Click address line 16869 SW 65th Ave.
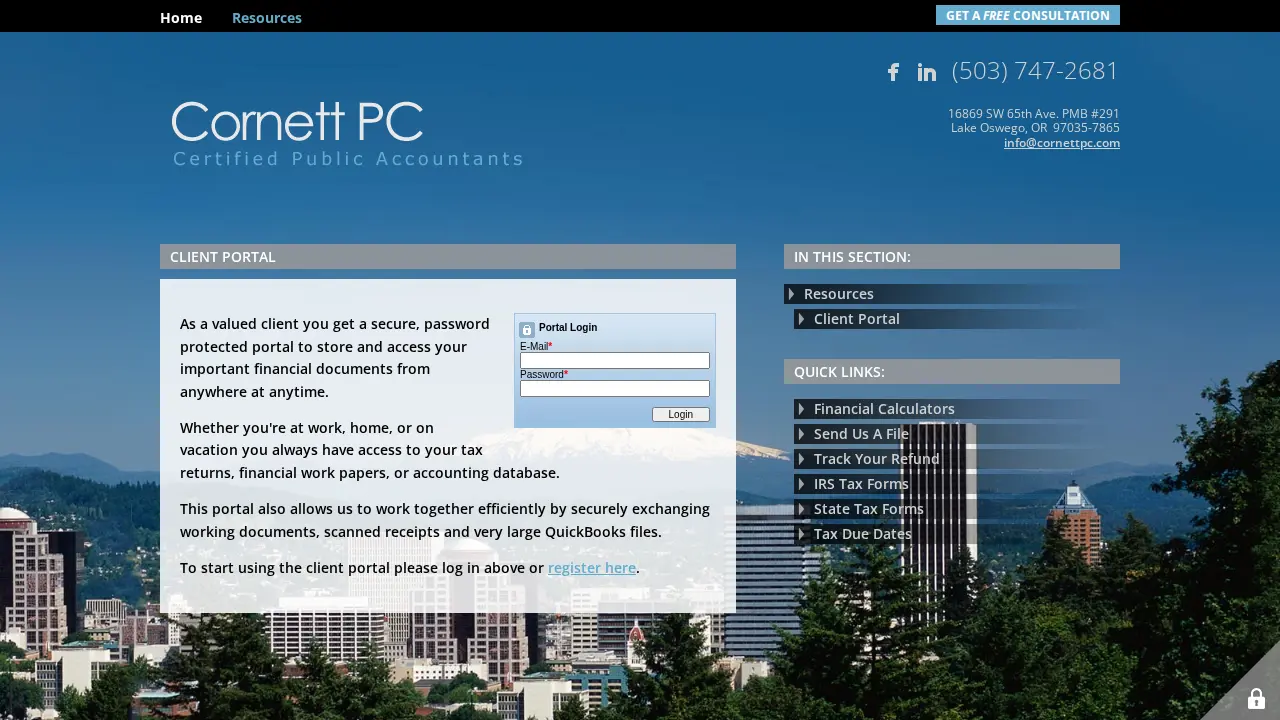 [1034, 114]
